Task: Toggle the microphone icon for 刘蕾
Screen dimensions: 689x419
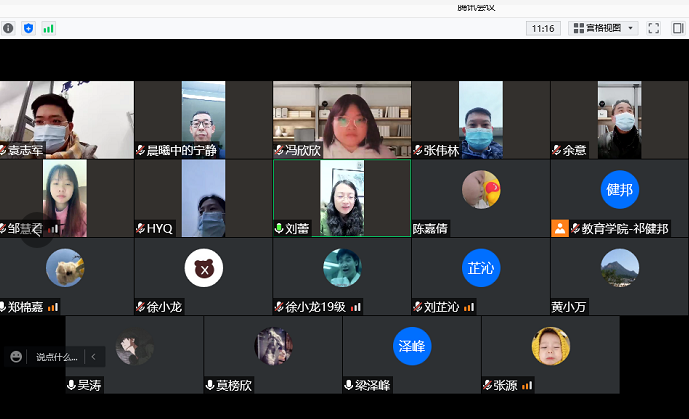Action: (280, 228)
